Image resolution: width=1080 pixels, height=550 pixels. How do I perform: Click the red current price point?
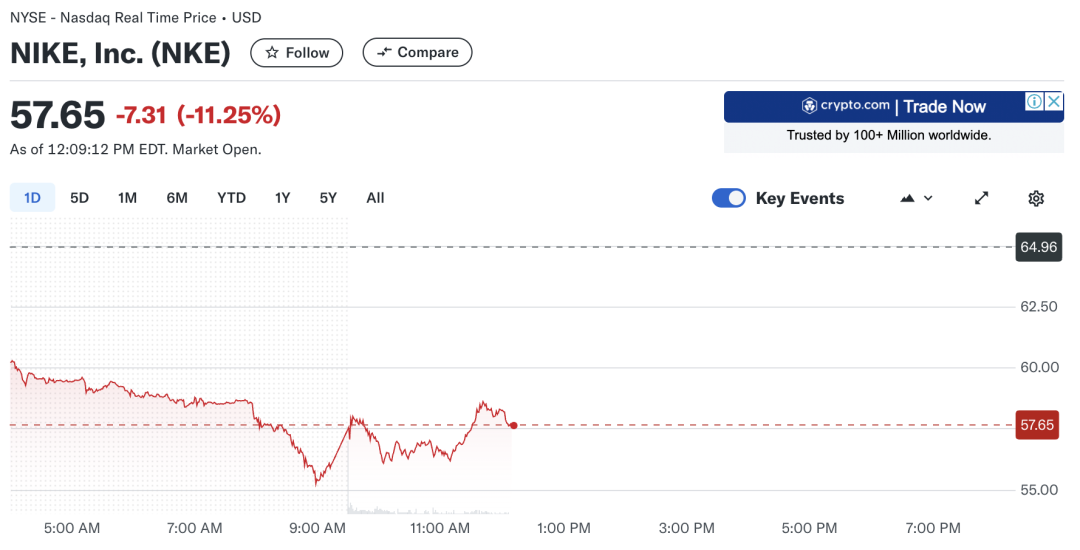tap(513, 425)
